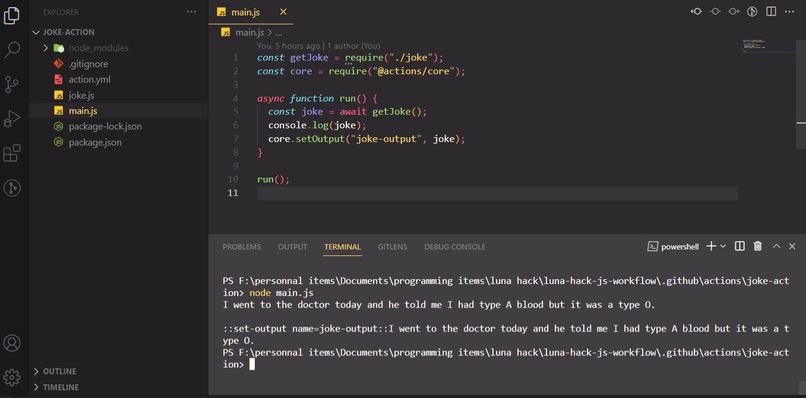Click the 'node main.js' command in terminal
806x398 pixels.
click(x=281, y=293)
